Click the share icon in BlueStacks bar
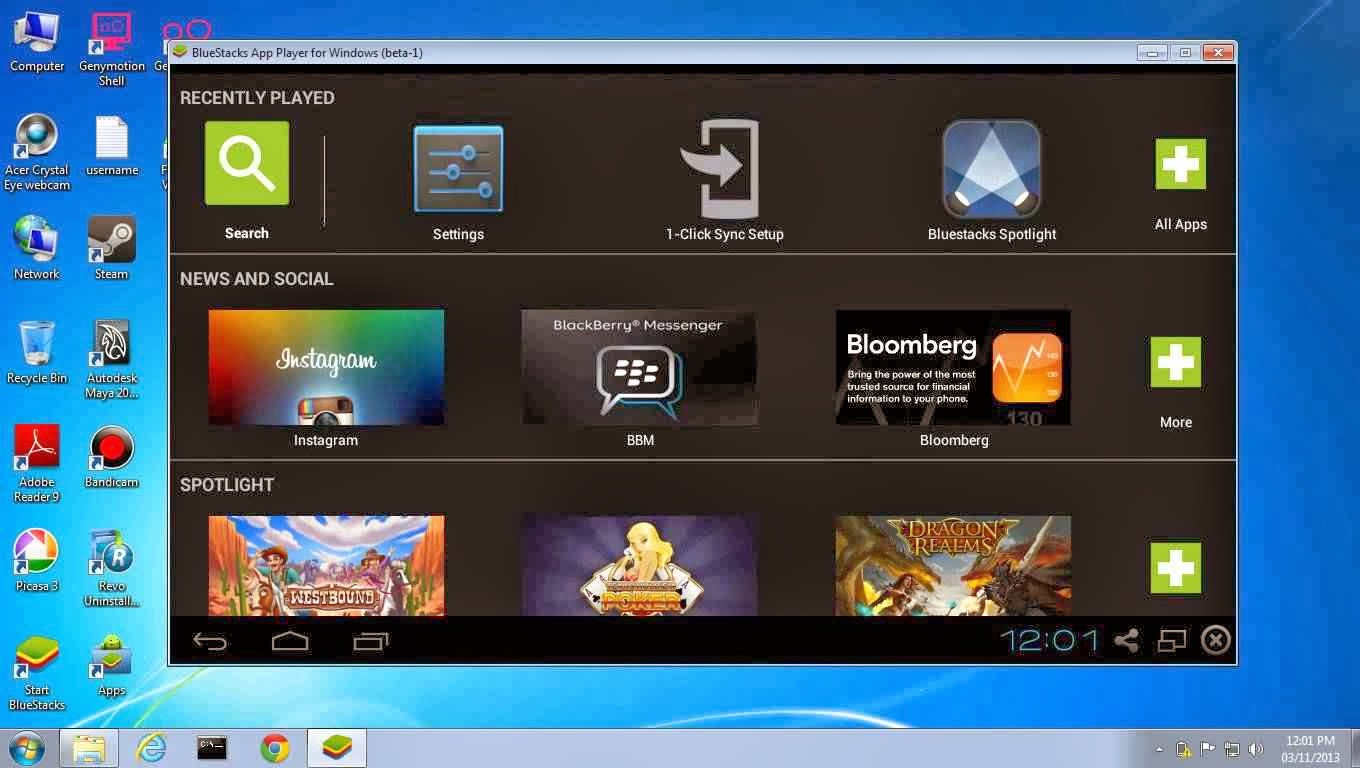The height and width of the screenshot is (768, 1360). pos(1127,640)
